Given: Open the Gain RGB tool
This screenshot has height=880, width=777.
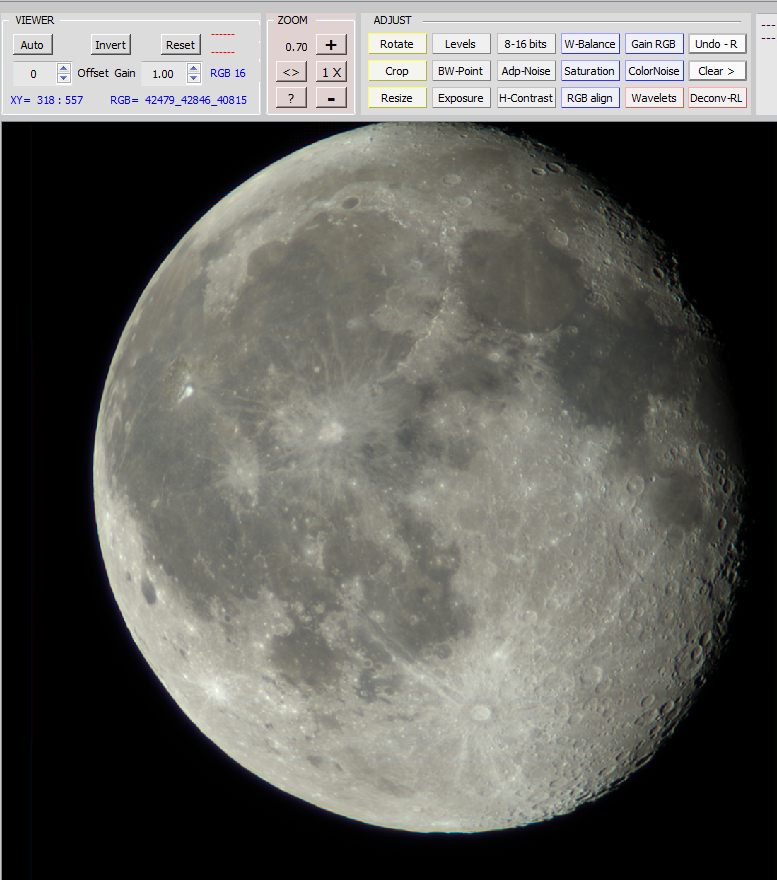Looking at the screenshot, I should point(653,44).
